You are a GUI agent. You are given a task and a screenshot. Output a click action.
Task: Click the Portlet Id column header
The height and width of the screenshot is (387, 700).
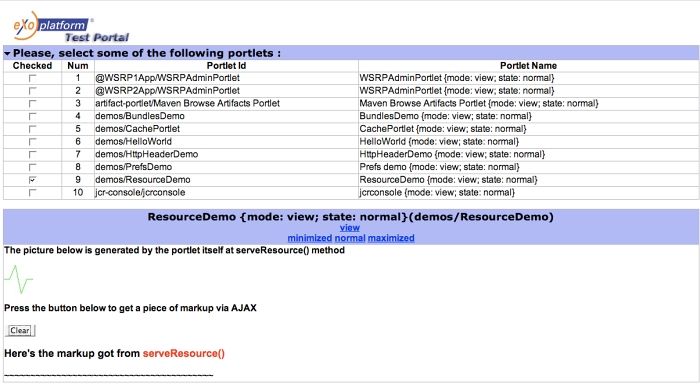click(x=226, y=66)
